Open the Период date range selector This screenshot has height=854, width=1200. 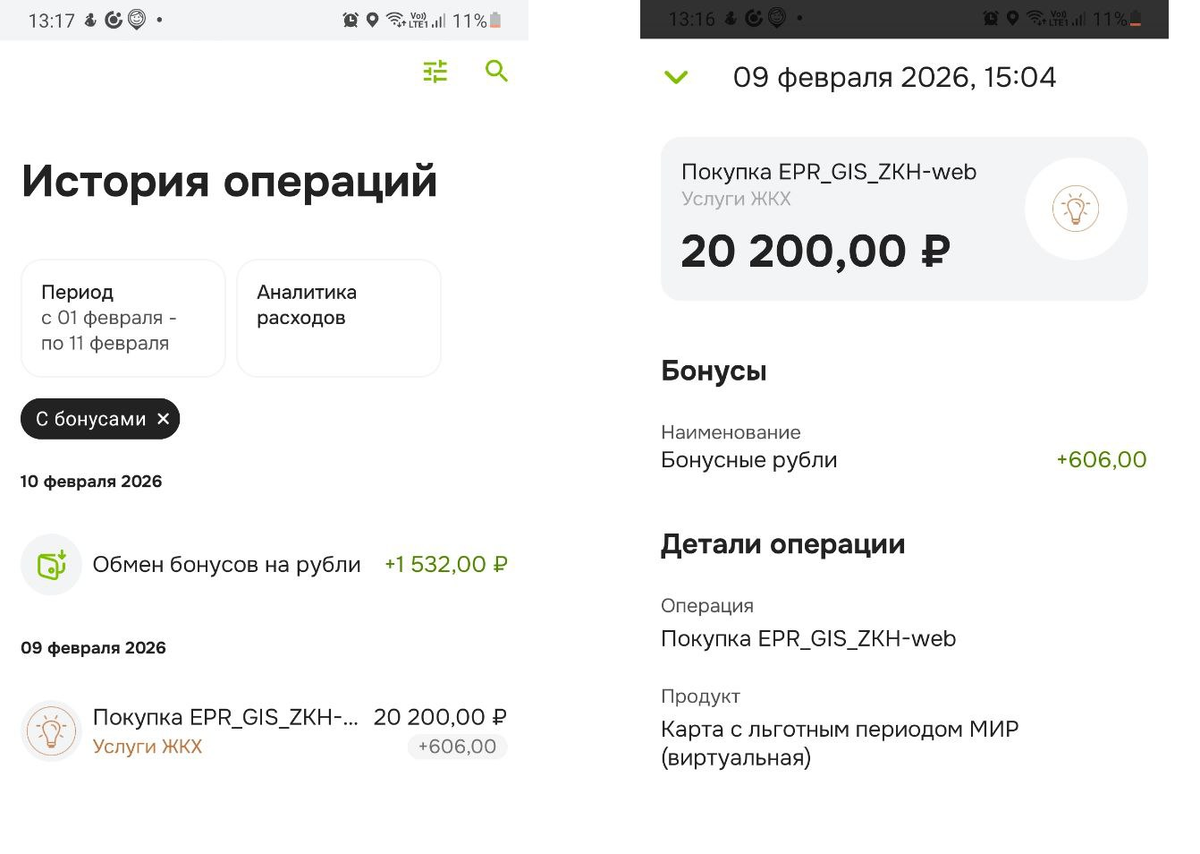[x=122, y=317]
